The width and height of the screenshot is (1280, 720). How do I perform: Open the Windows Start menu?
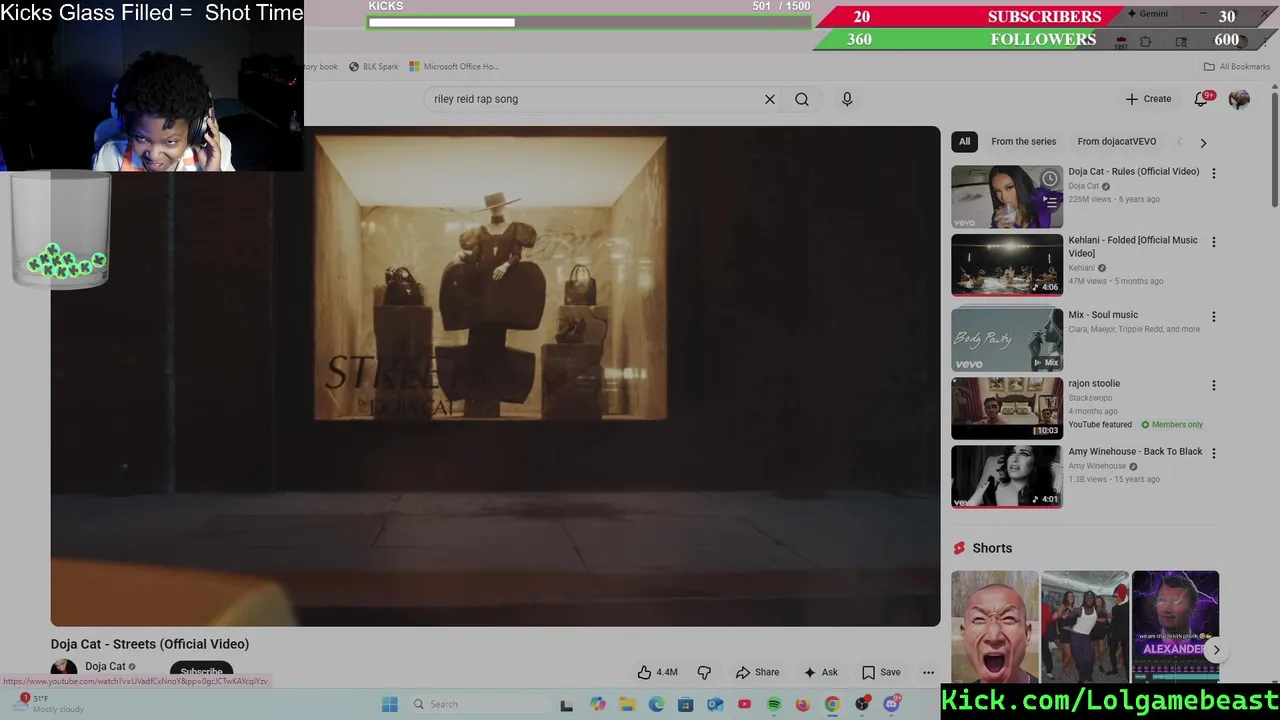(389, 704)
